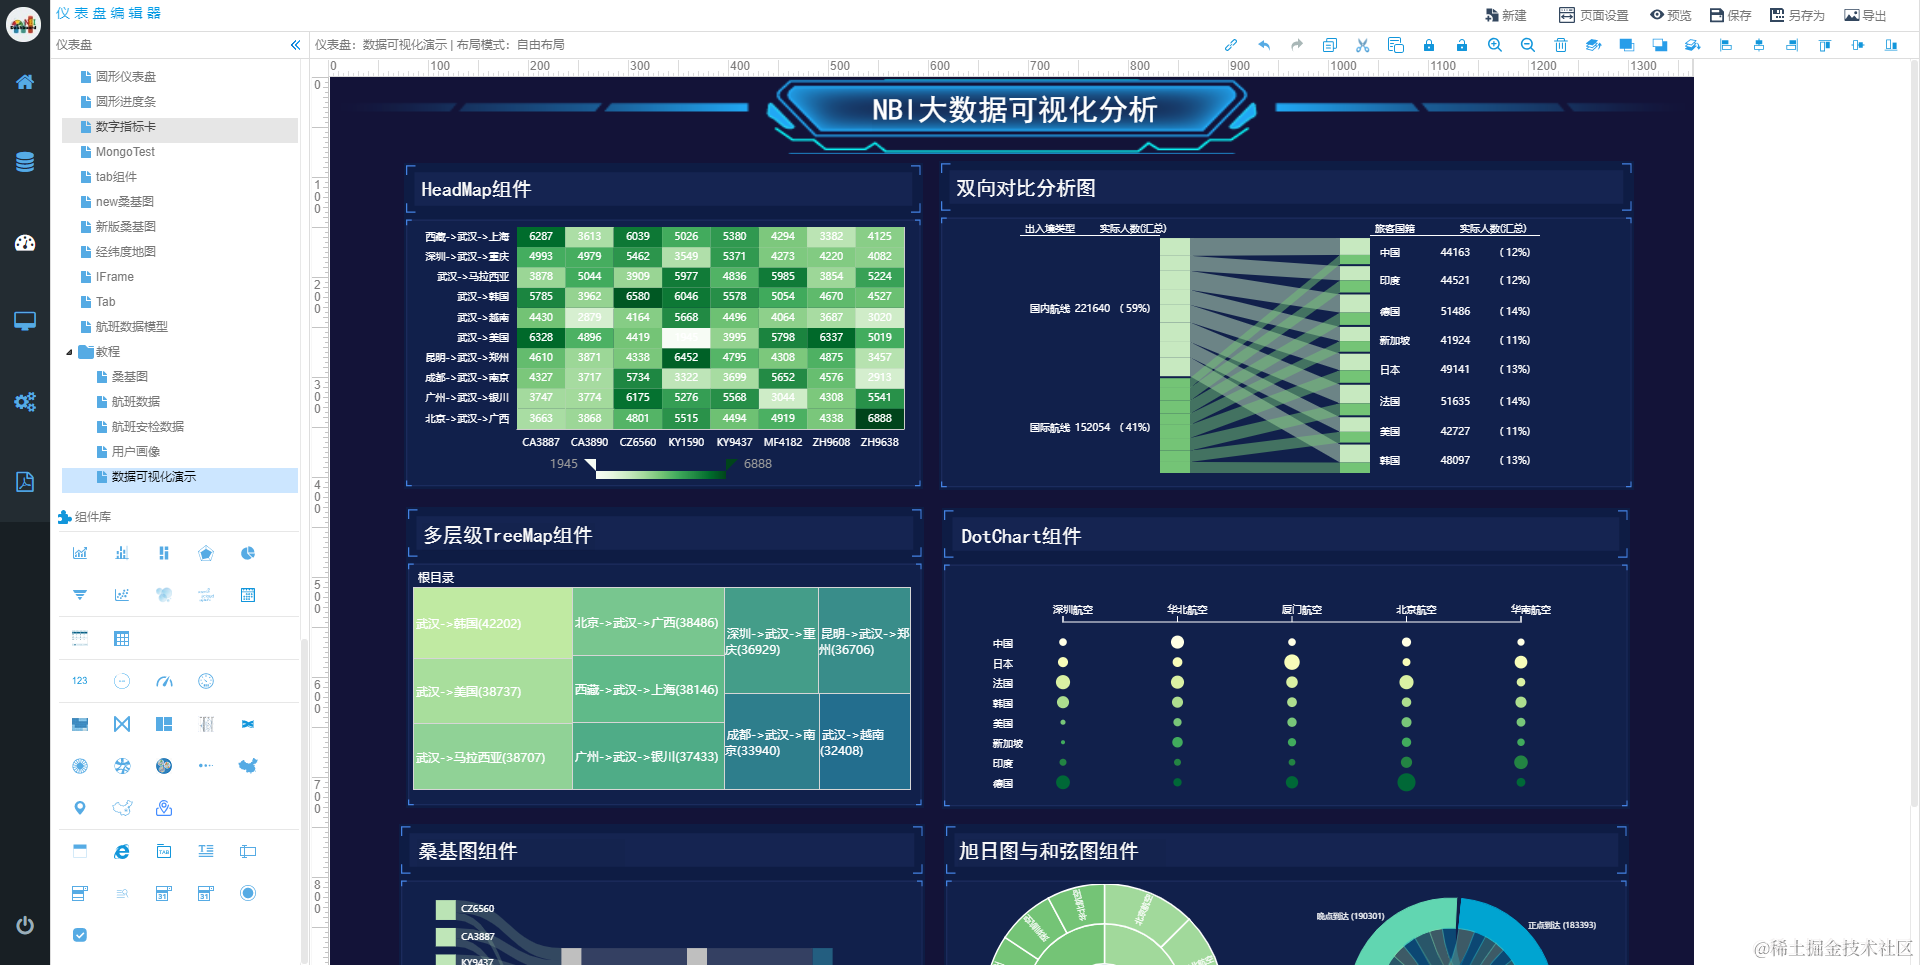Click the align left icon in toolbar
This screenshot has width=1920, height=965.
pyautogui.click(x=1726, y=45)
